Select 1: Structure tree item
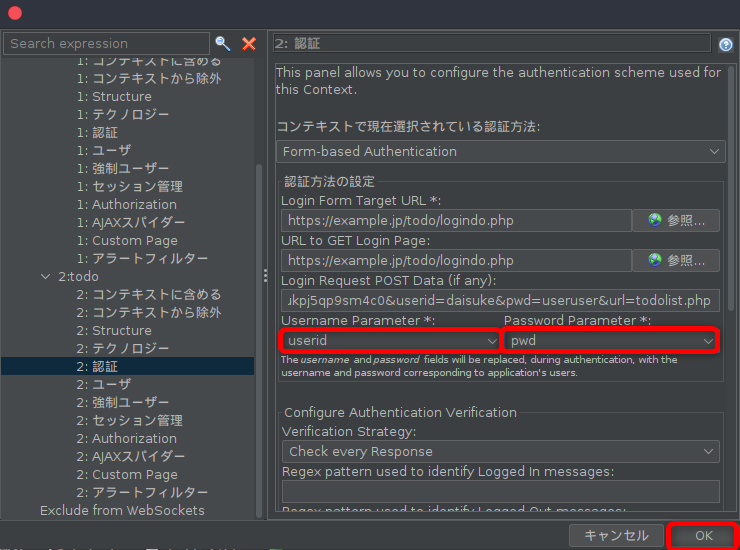740x550 pixels. [x=114, y=96]
